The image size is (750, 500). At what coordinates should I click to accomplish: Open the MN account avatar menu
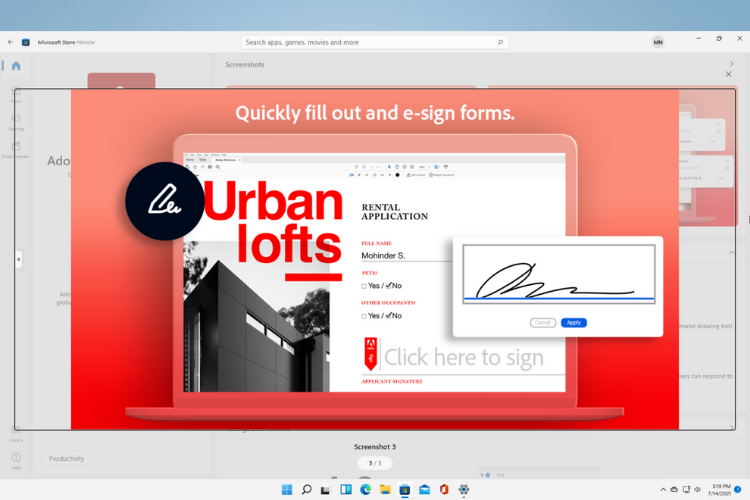pos(658,42)
